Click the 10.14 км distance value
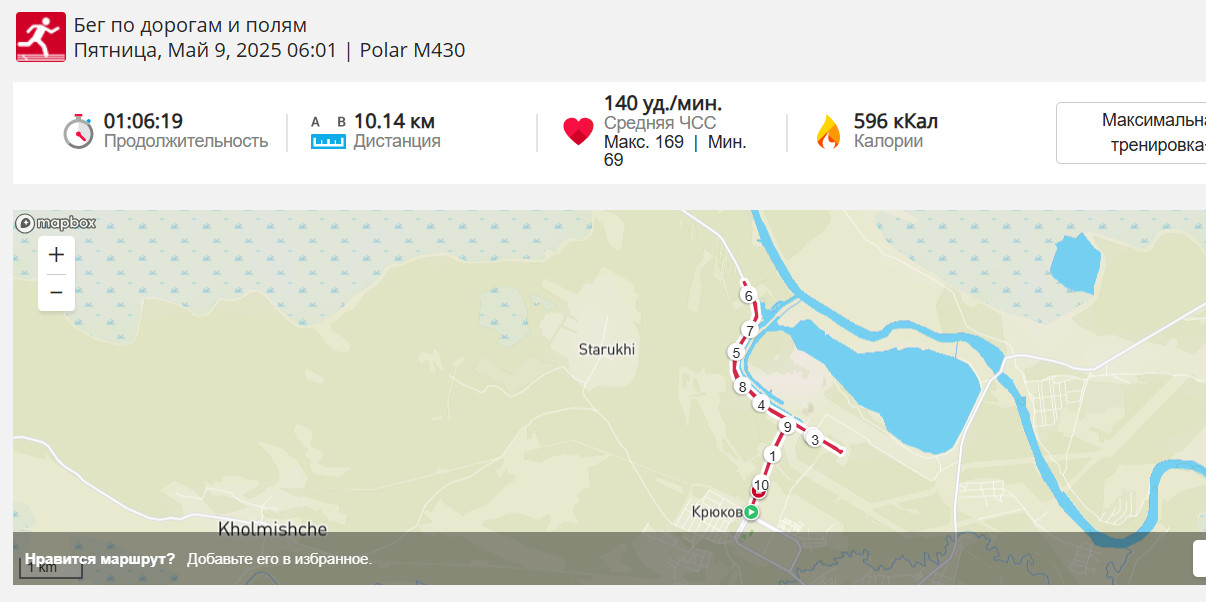 coord(394,121)
